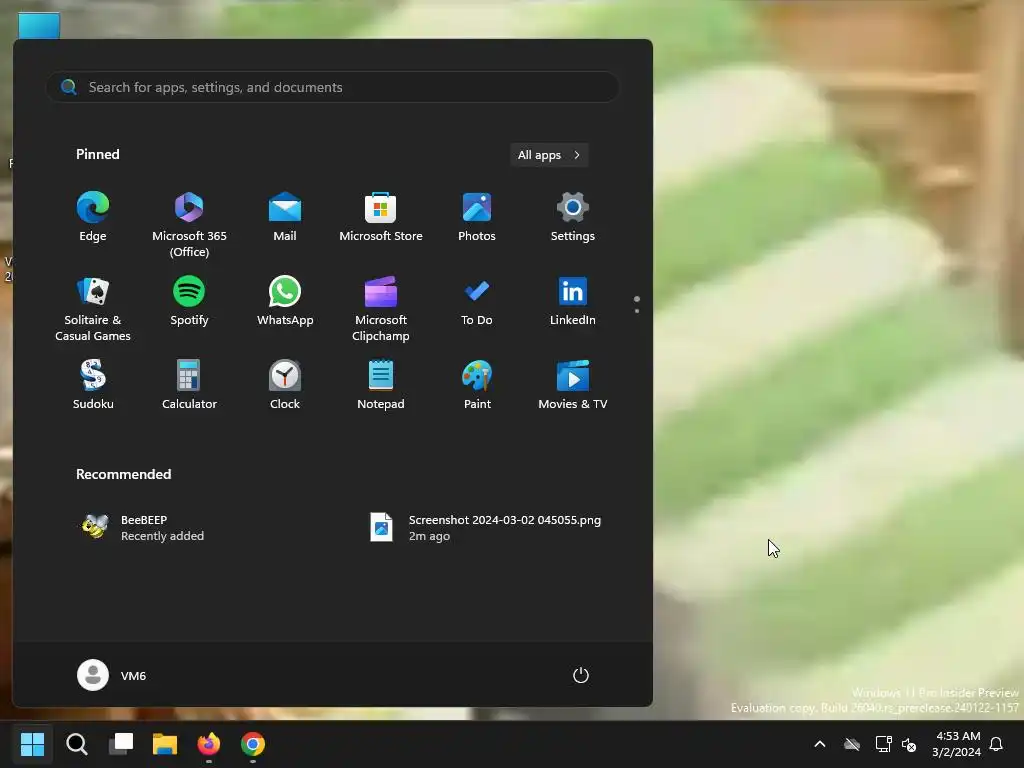Click the OneDrive cloud tray icon
The width and height of the screenshot is (1024, 768).
(852, 744)
